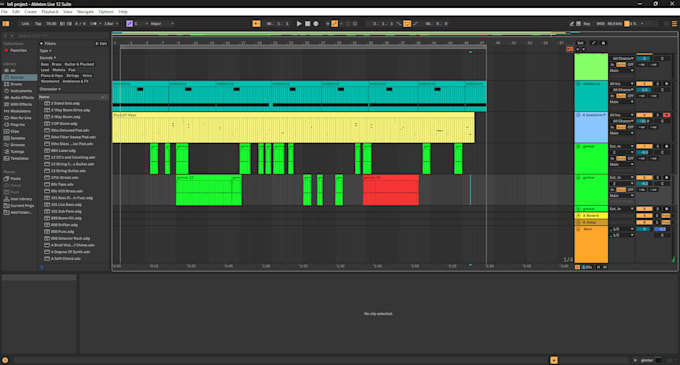Start playback with the Play button
This screenshot has width=680, height=365.
(299, 24)
